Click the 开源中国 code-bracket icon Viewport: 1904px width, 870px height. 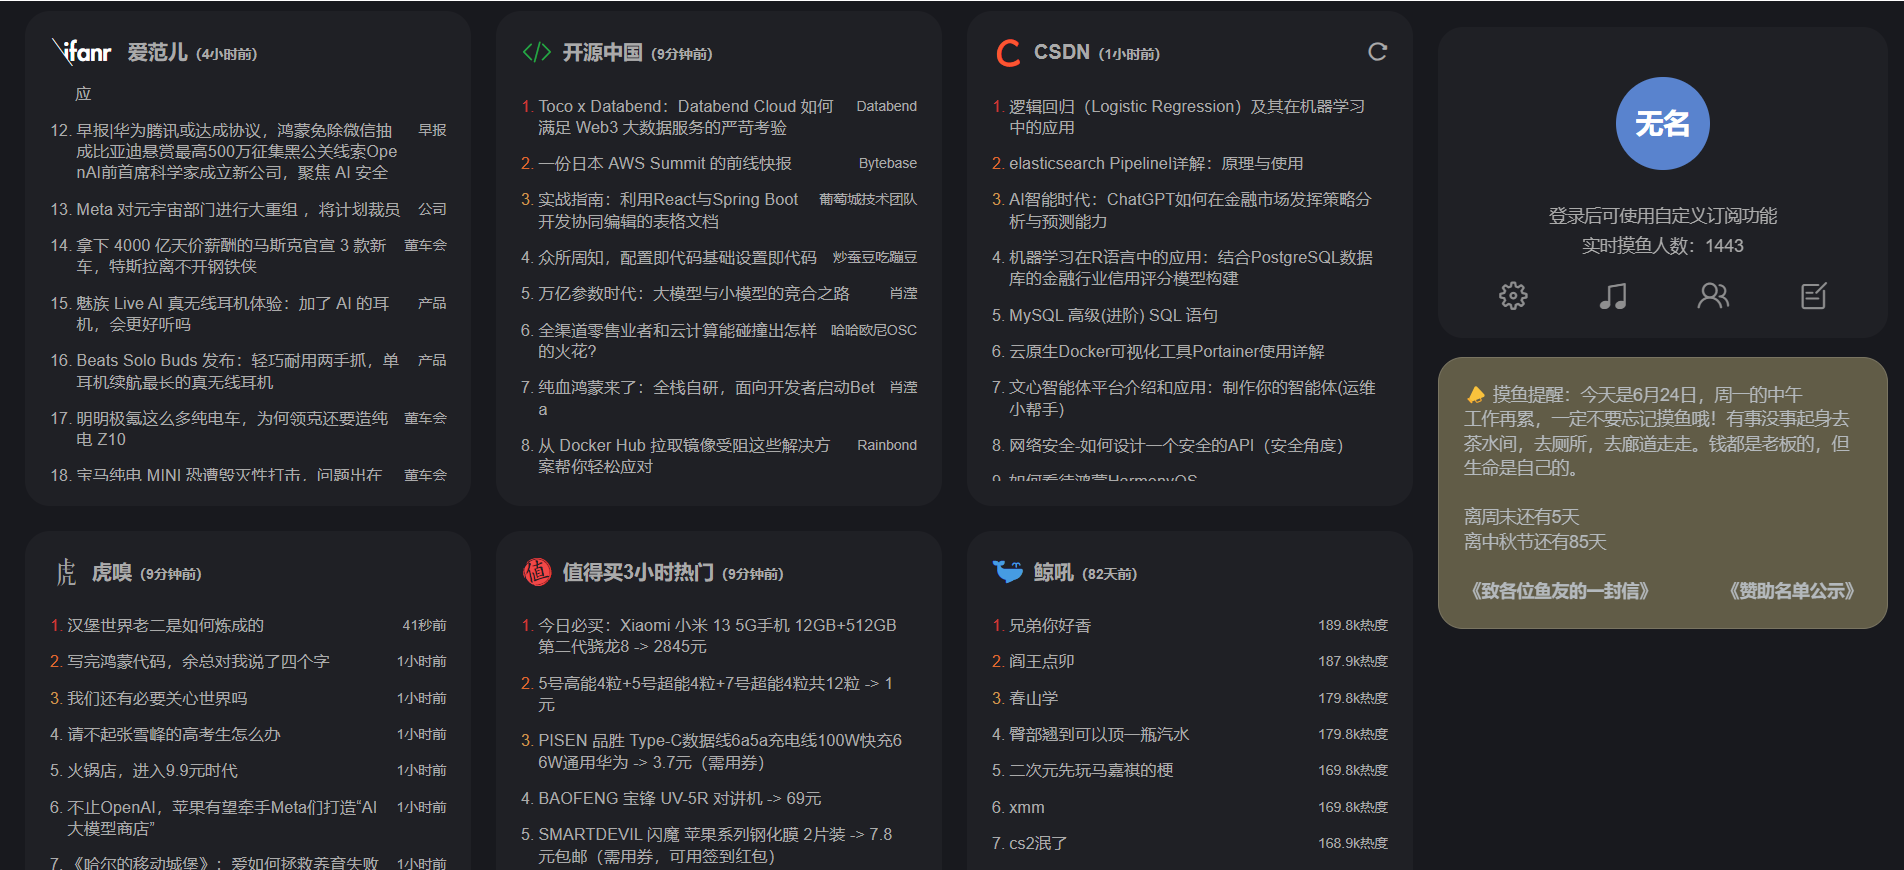coord(537,52)
